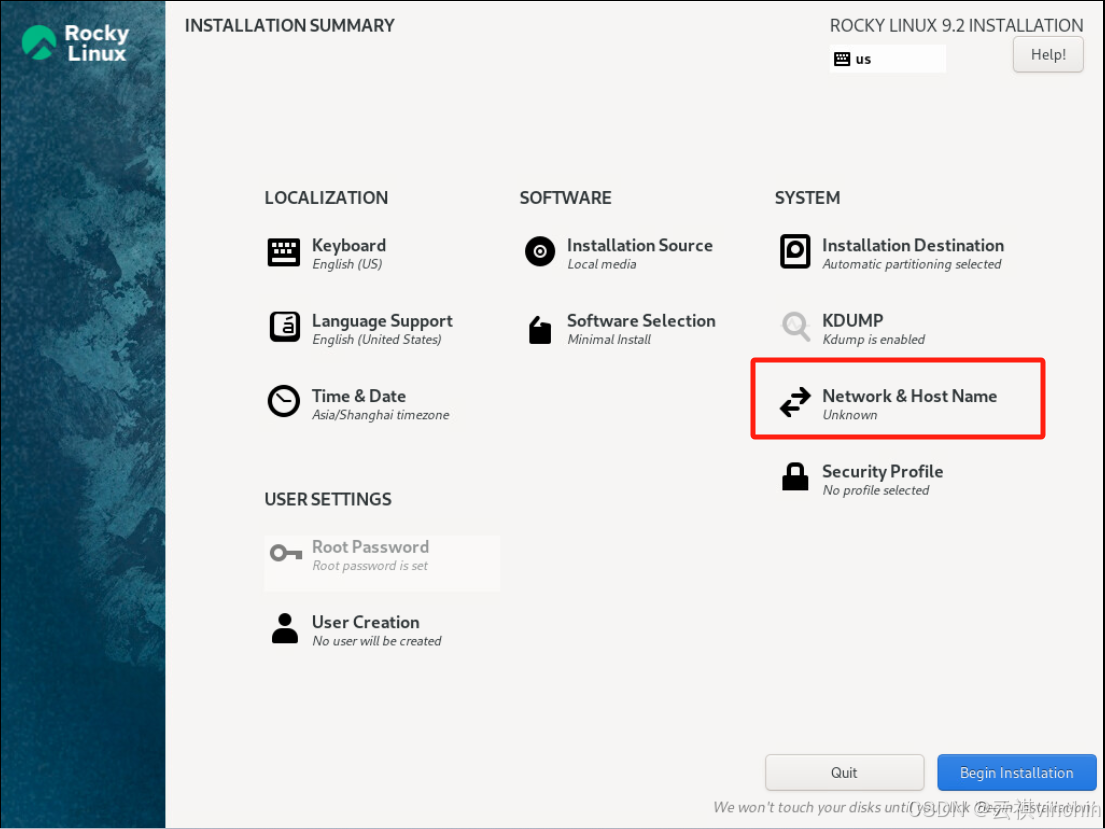Click the INSTALLATION SUMMARY heading

pos(290,26)
